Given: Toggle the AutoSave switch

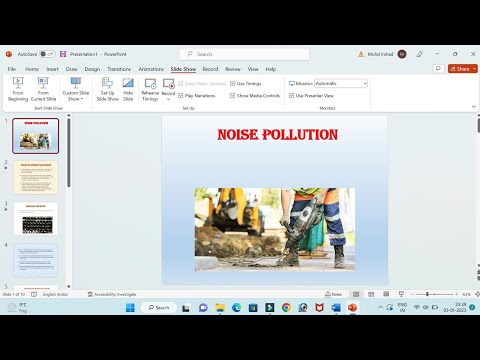Looking at the screenshot, I should pyautogui.click(x=47, y=54).
